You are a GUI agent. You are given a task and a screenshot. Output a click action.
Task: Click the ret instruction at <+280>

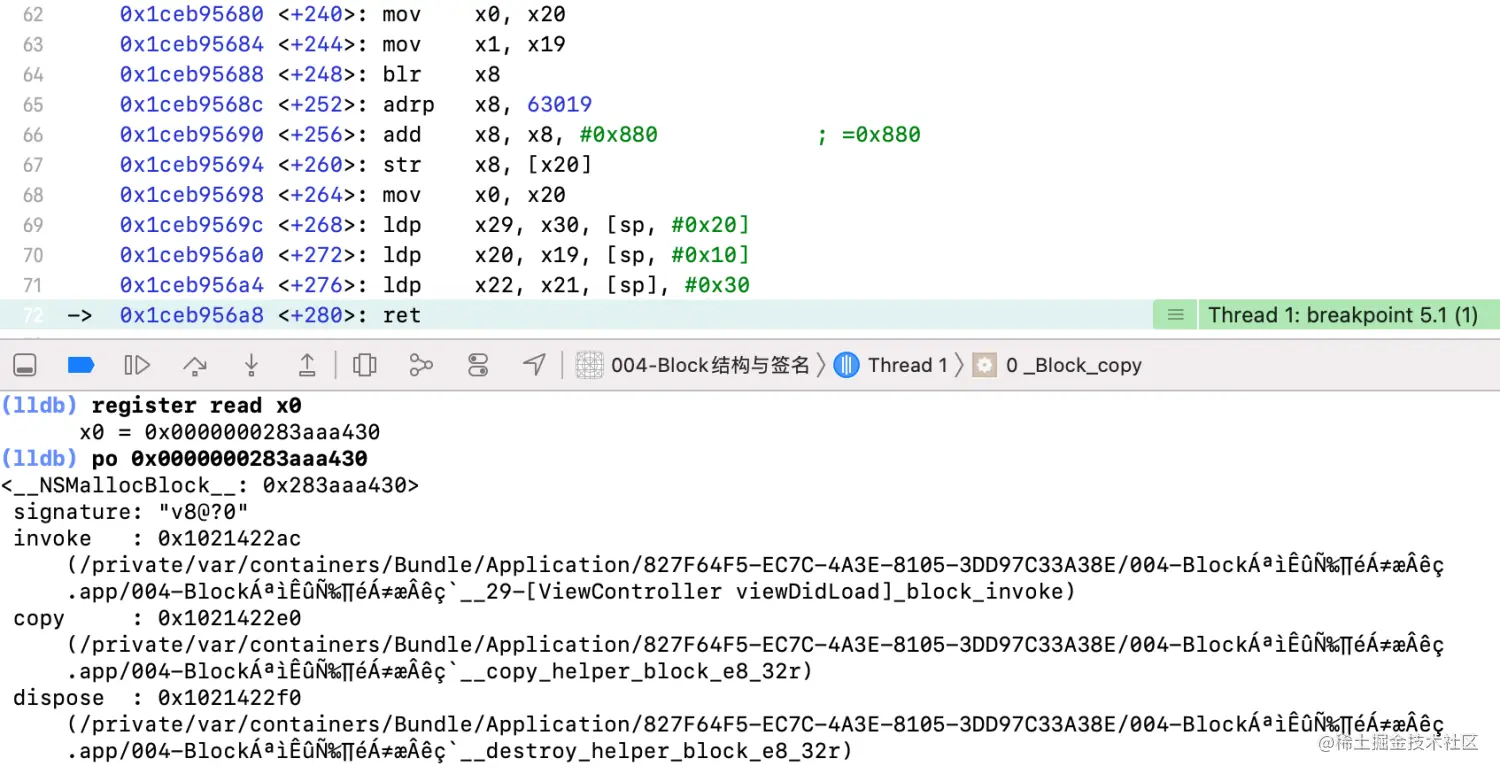tap(402, 315)
